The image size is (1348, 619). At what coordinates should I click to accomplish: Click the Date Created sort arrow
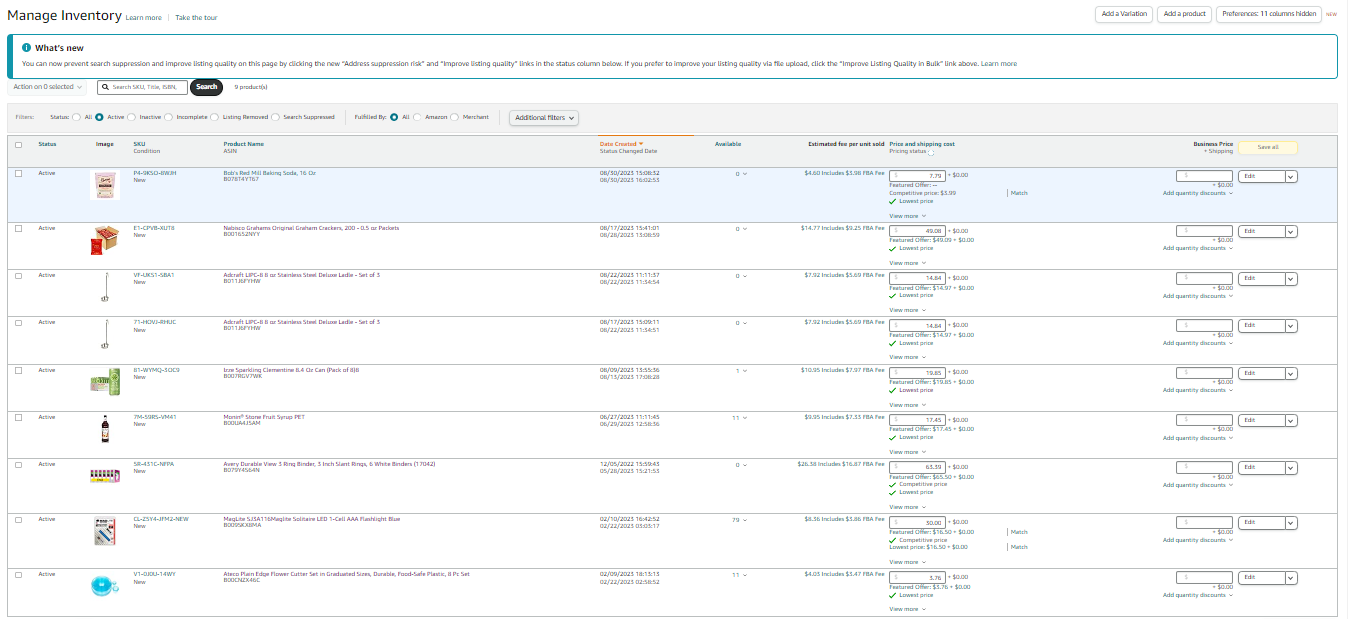(x=640, y=144)
